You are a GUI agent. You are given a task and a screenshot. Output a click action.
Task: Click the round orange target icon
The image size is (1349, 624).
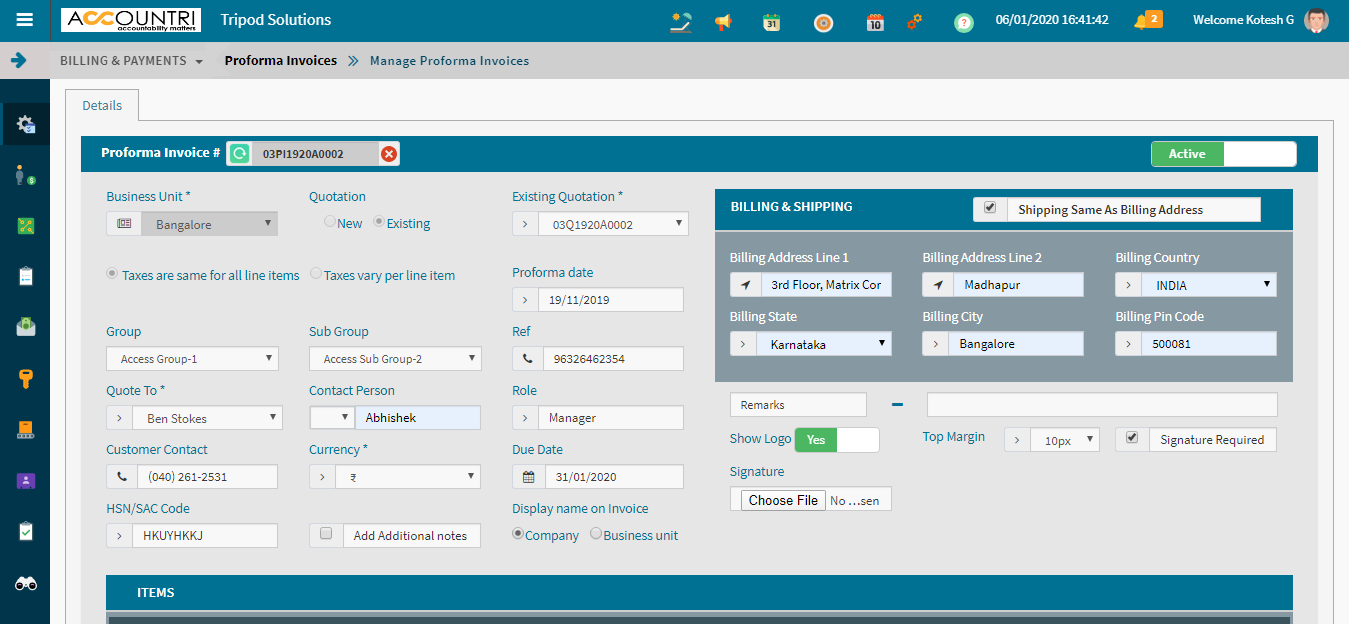pyautogui.click(x=823, y=21)
